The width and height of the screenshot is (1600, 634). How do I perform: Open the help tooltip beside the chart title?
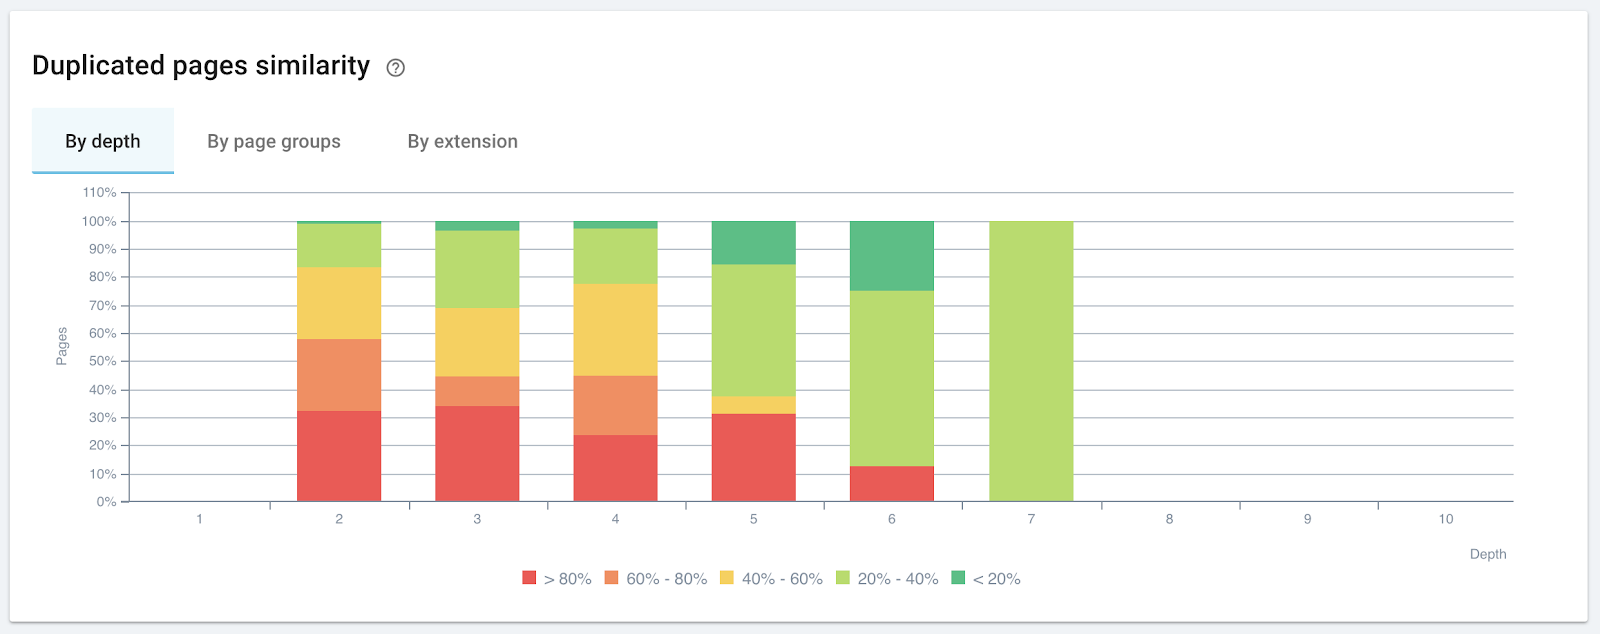pyautogui.click(x=396, y=68)
